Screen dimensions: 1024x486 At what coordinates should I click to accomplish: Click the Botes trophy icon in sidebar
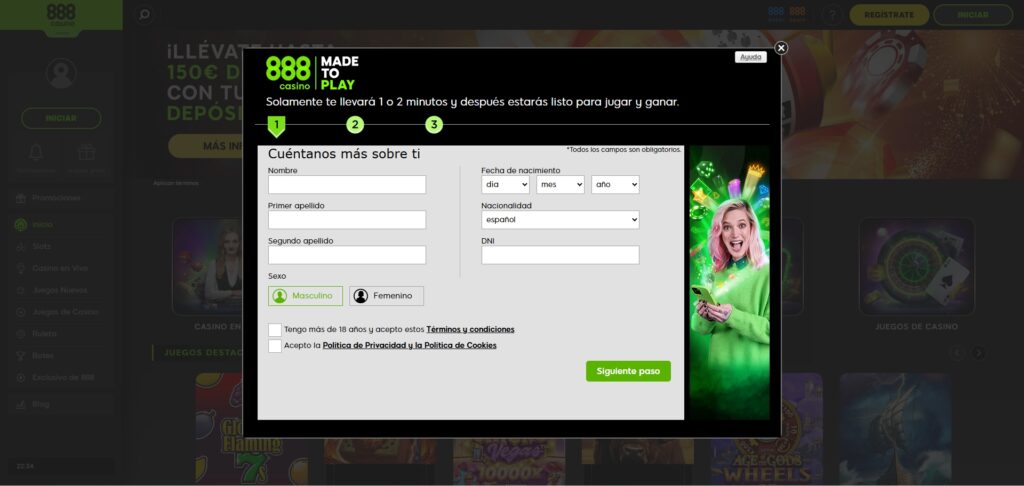click(20, 356)
